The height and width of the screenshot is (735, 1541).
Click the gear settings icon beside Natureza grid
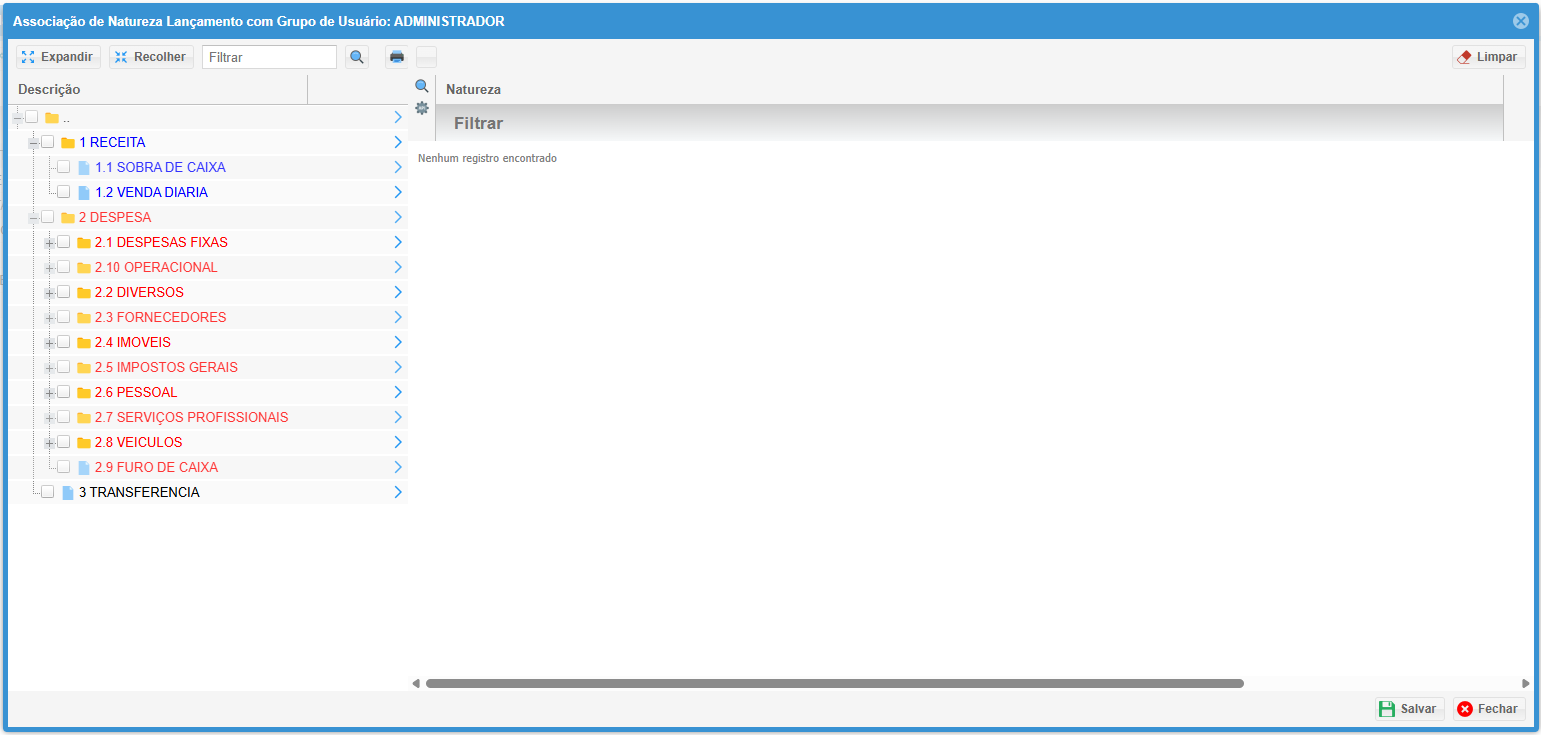point(422,108)
